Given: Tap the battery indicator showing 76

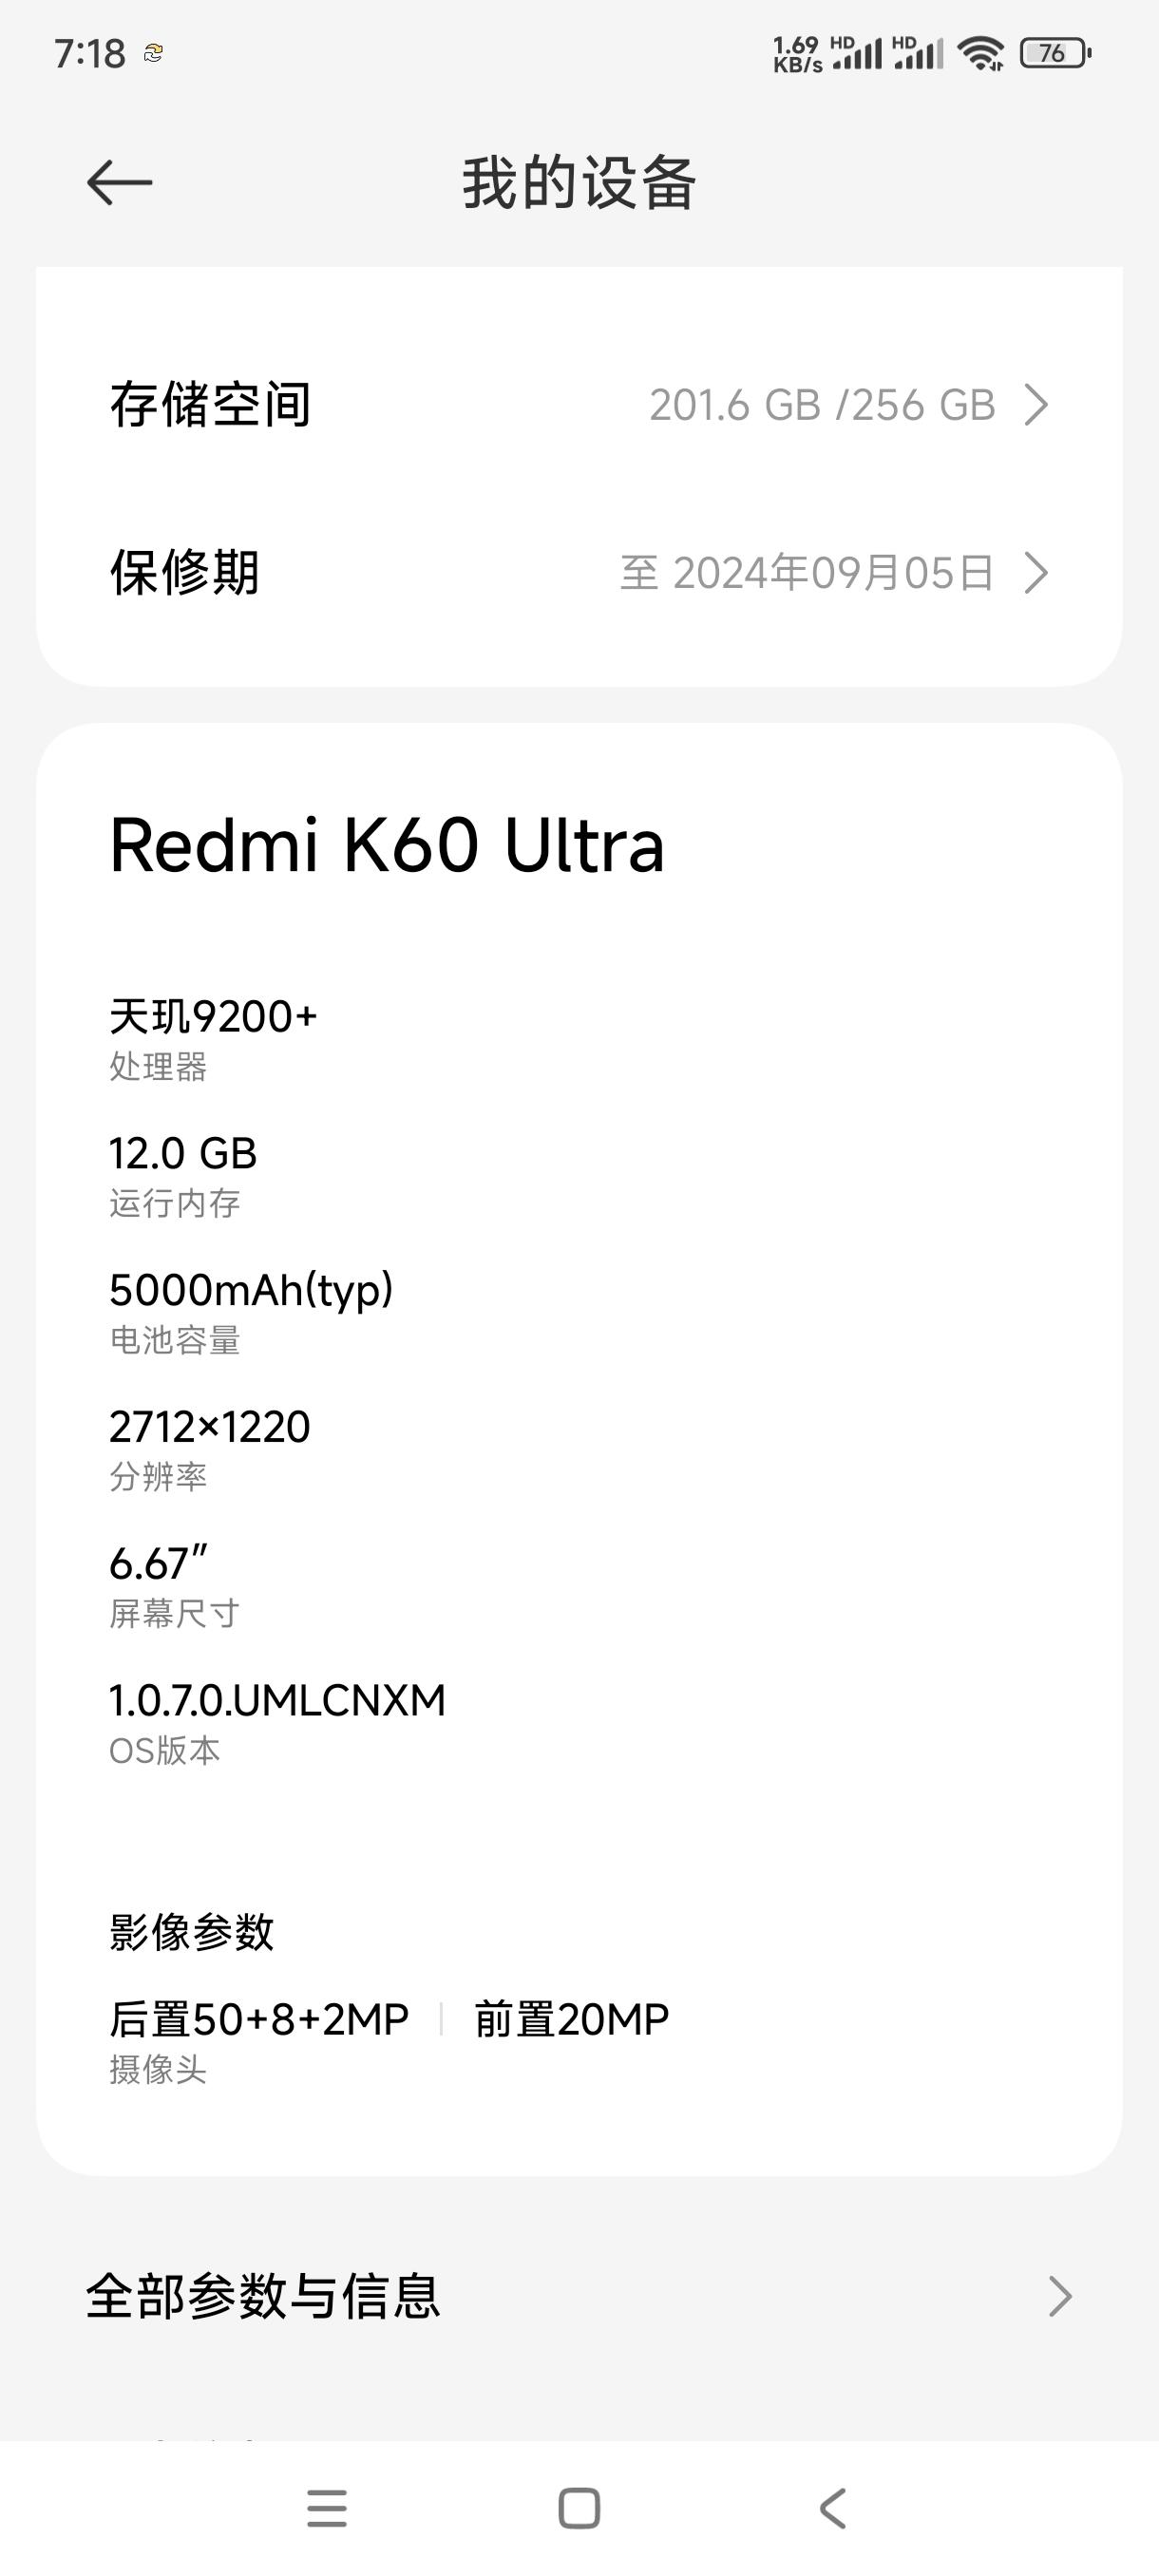Looking at the screenshot, I should tap(1056, 53).
